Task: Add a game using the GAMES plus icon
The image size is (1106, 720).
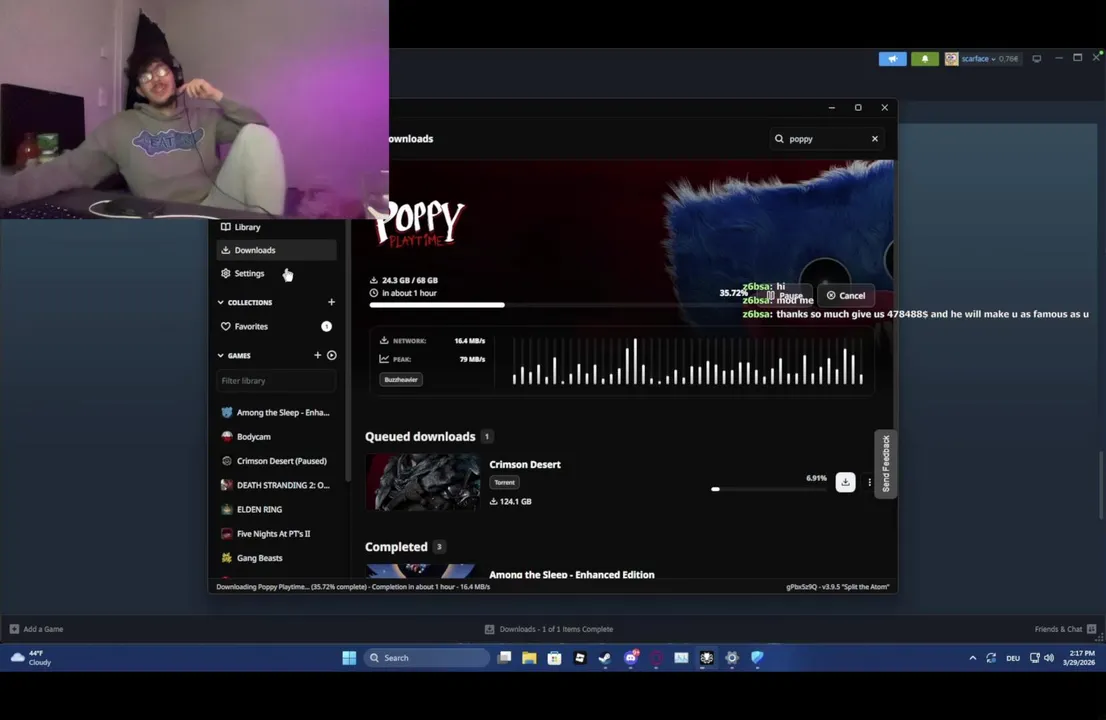Action: pyautogui.click(x=317, y=355)
